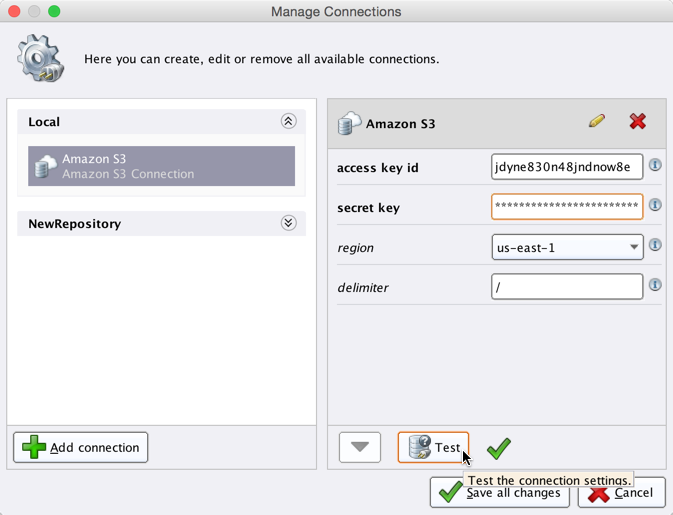Click the red X delete connection icon
Image resolution: width=673 pixels, height=515 pixels.
click(x=637, y=122)
